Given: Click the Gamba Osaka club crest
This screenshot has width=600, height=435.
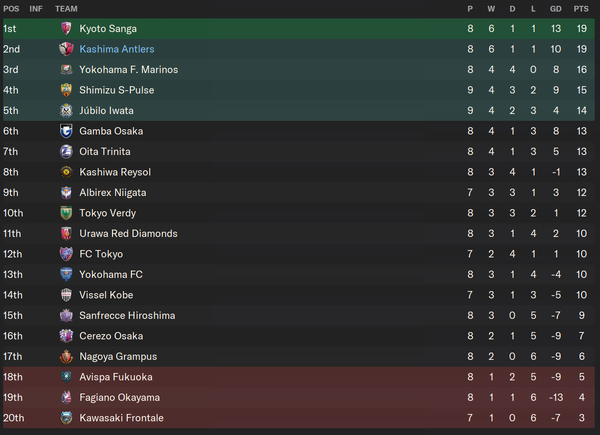Looking at the screenshot, I should (66, 131).
